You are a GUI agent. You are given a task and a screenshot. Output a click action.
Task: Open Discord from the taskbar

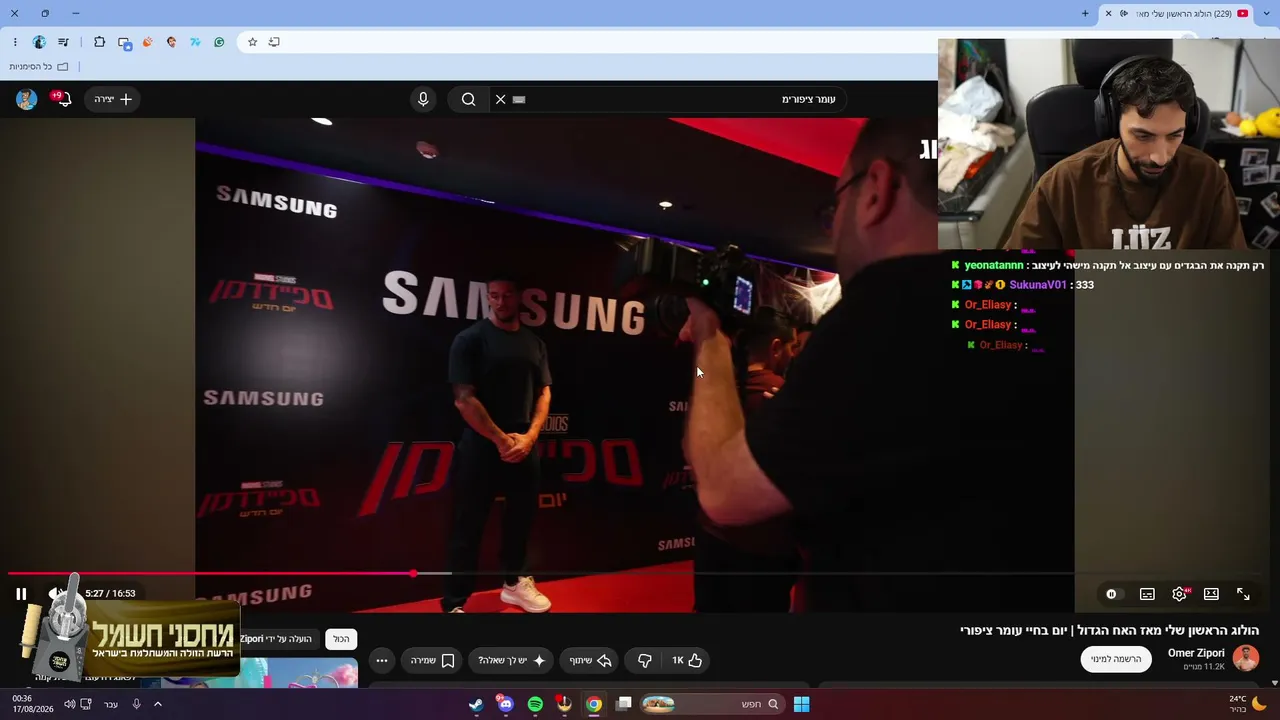(505, 704)
